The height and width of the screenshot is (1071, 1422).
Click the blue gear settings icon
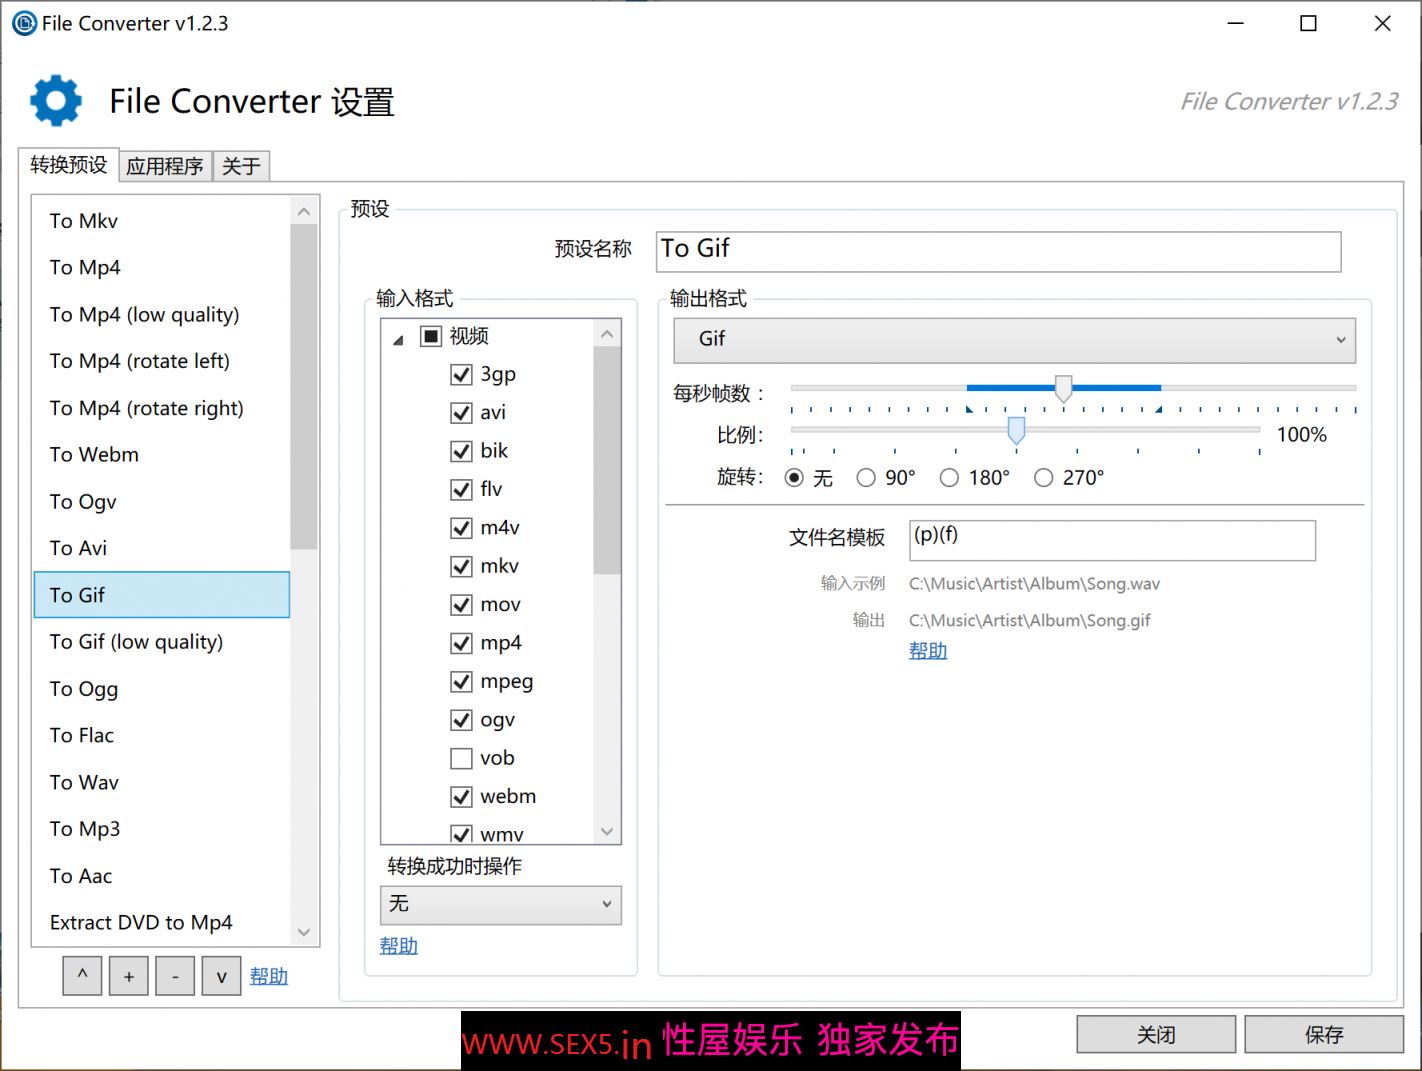[56, 101]
